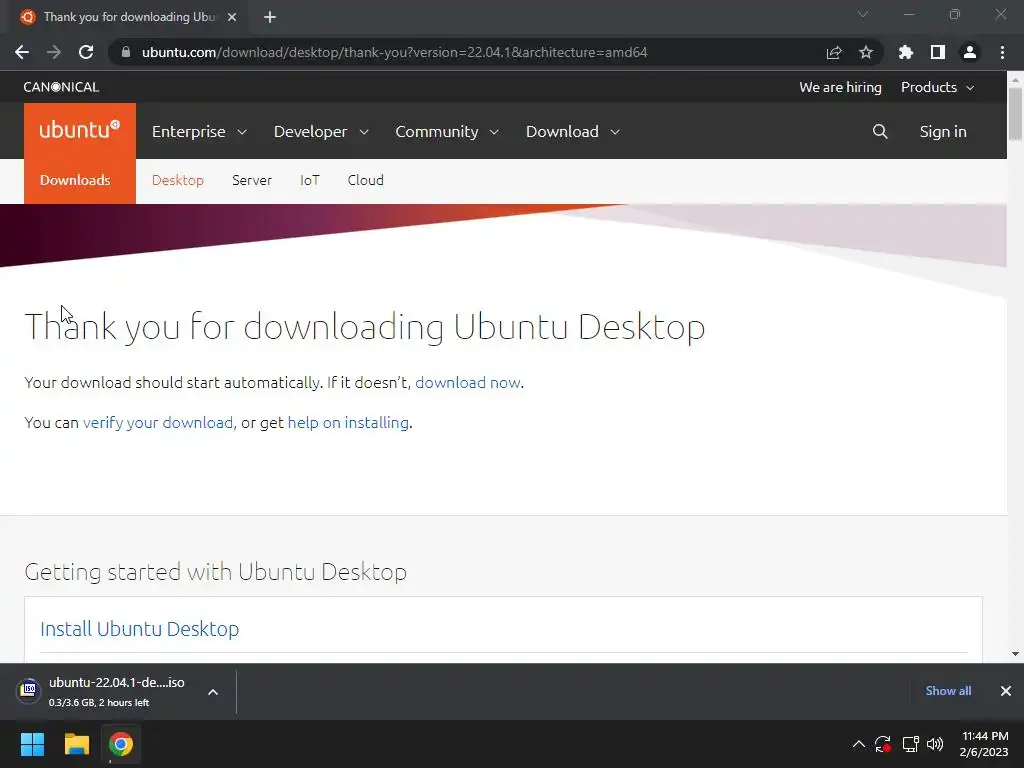Image resolution: width=1024 pixels, height=768 pixels.
Task: Open the 'We are hiring' link
Action: coord(840,87)
